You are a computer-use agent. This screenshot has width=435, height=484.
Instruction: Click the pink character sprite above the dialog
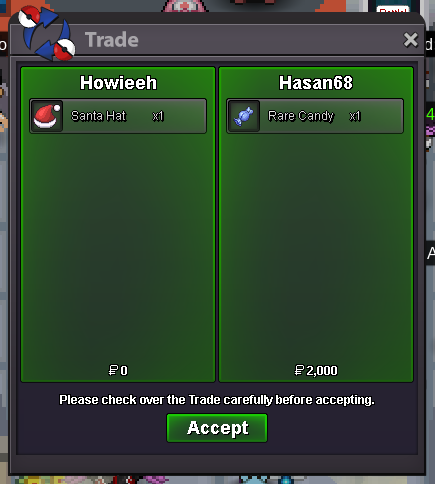click(x=185, y=6)
